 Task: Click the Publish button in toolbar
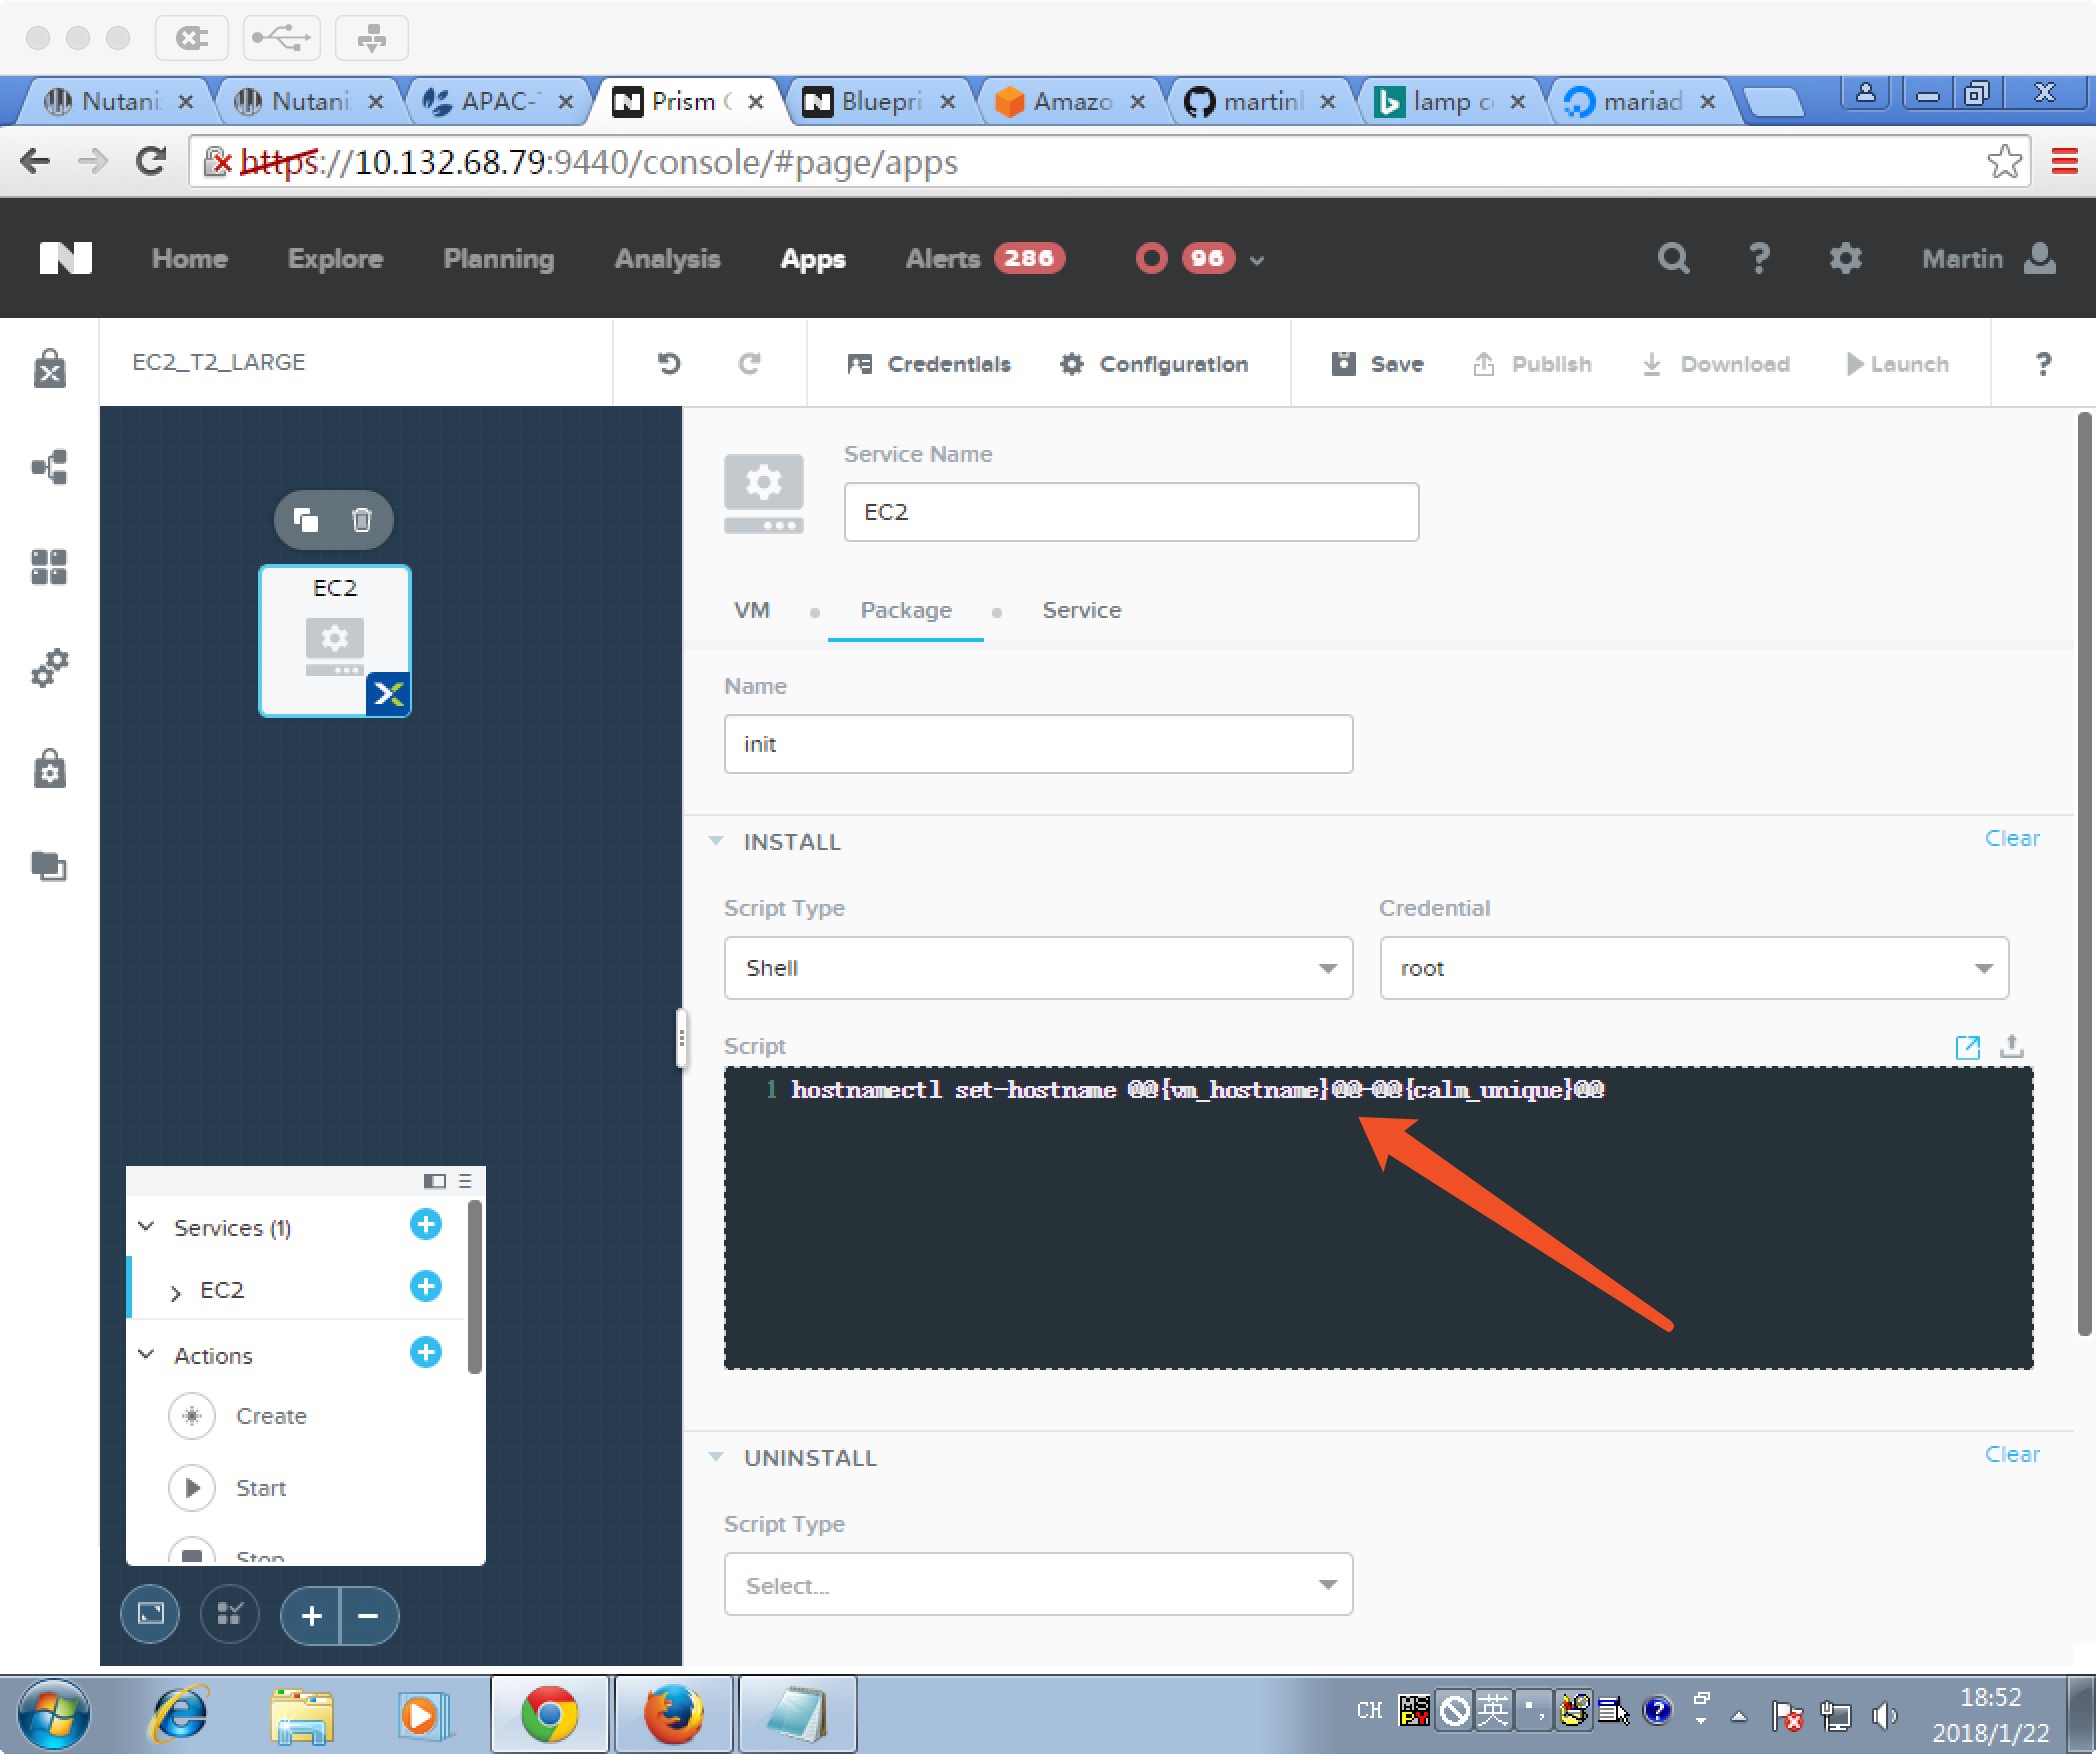pos(1534,362)
